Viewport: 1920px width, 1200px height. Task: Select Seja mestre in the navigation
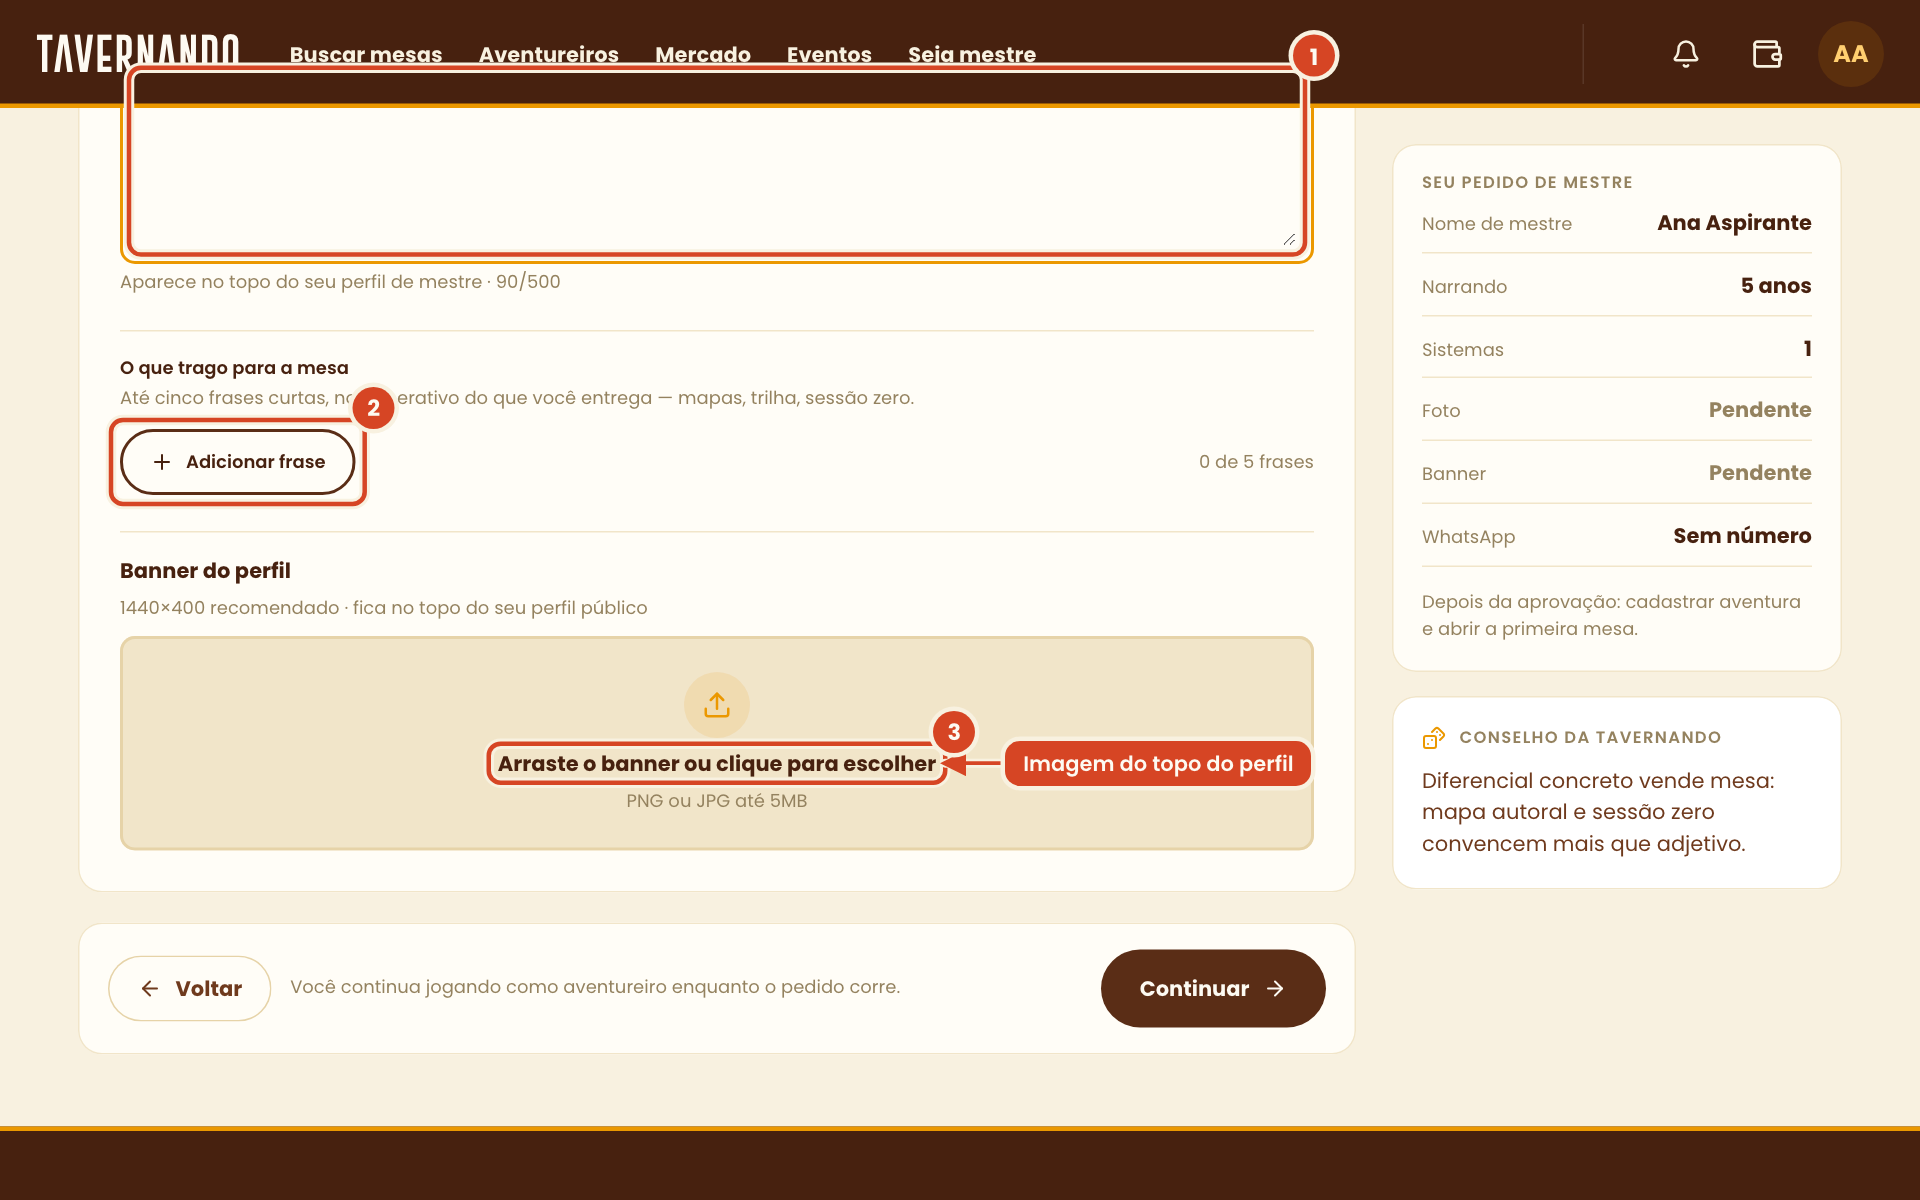tap(972, 55)
